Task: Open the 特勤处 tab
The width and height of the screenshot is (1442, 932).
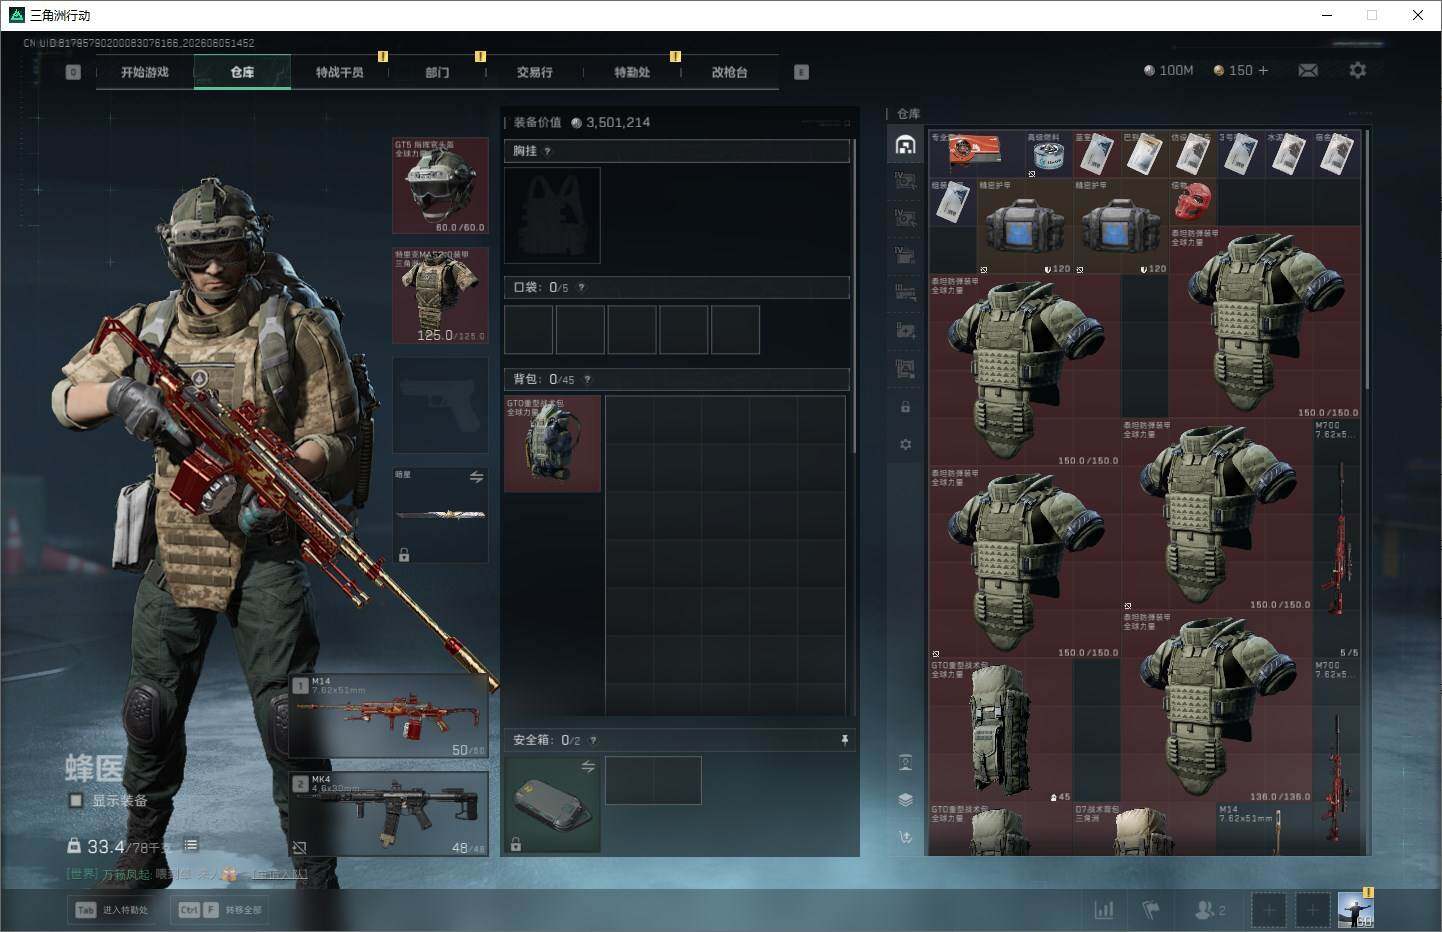Action: pyautogui.click(x=632, y=72)
